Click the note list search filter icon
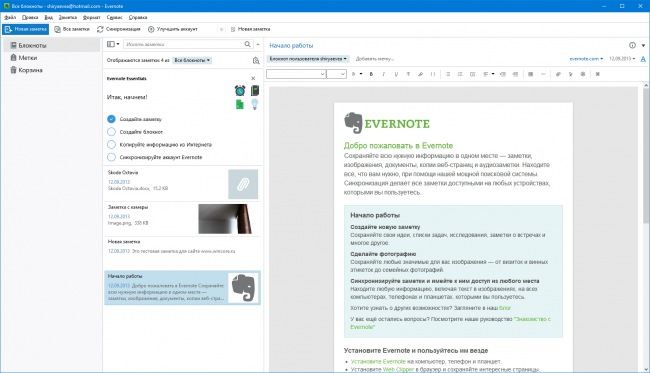The image size is (650, 373). coord(256,61)
